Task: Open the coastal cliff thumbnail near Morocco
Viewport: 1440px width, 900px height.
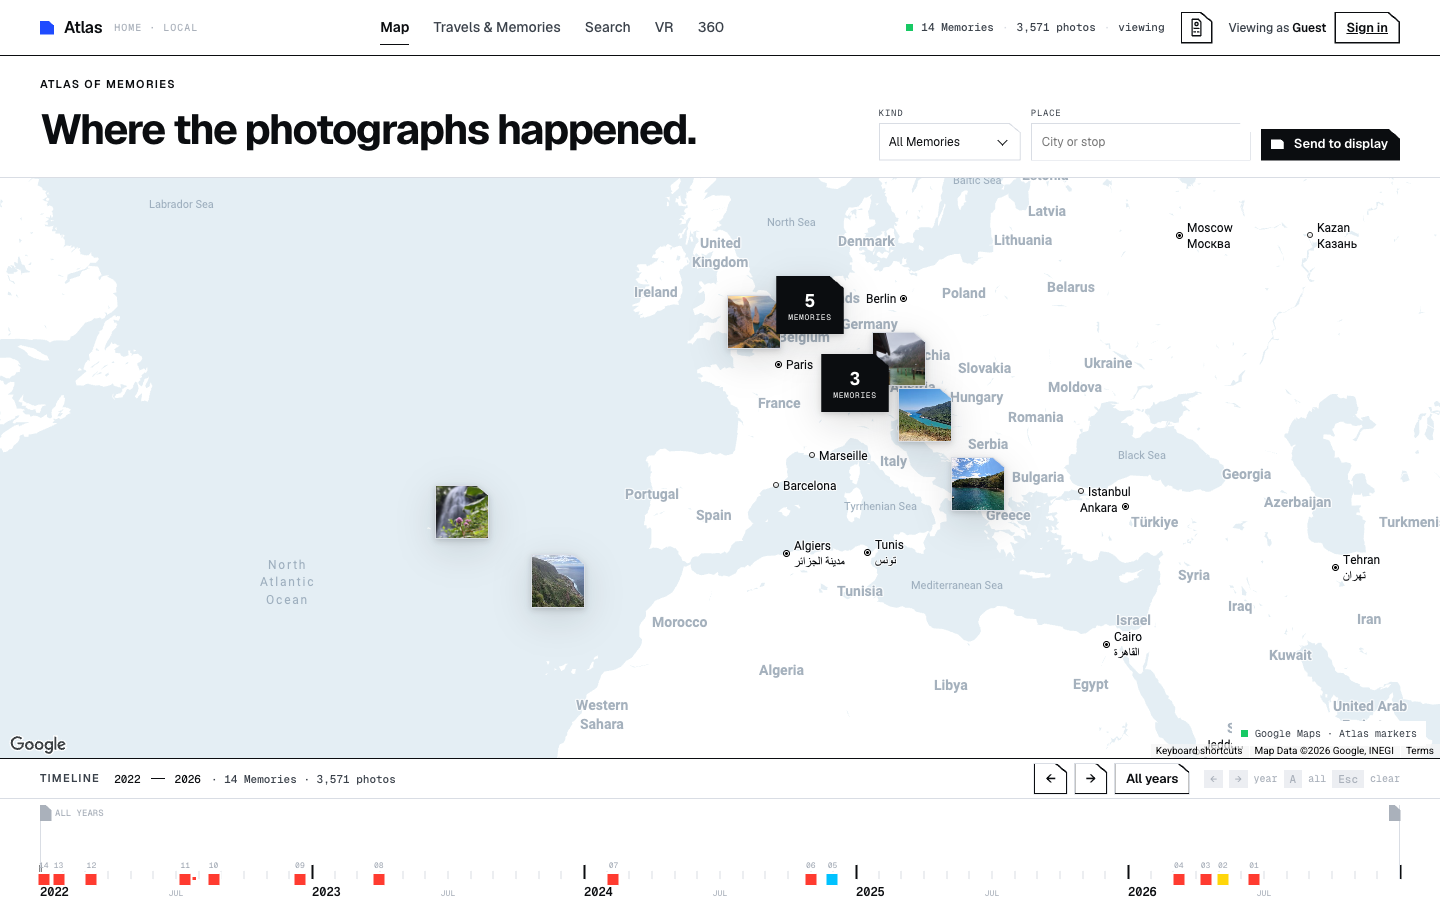Action: 558,581
